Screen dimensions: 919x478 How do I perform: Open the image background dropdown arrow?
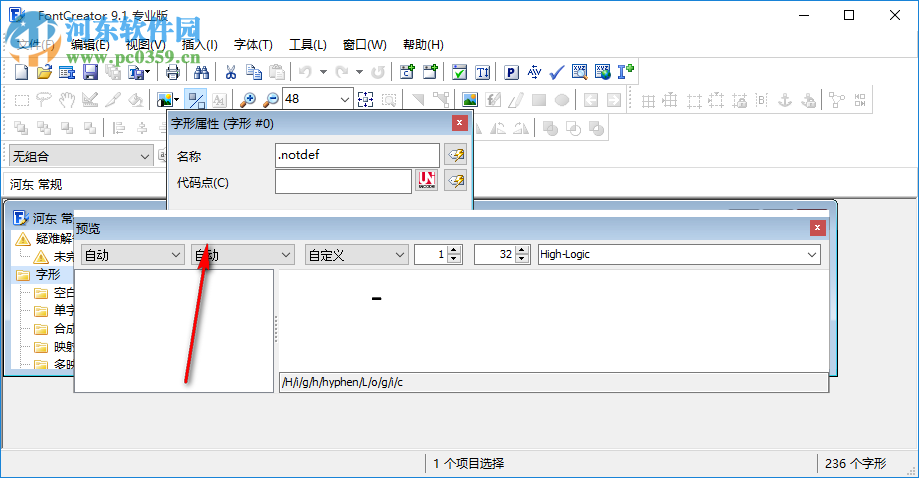(x=176, y=100)
